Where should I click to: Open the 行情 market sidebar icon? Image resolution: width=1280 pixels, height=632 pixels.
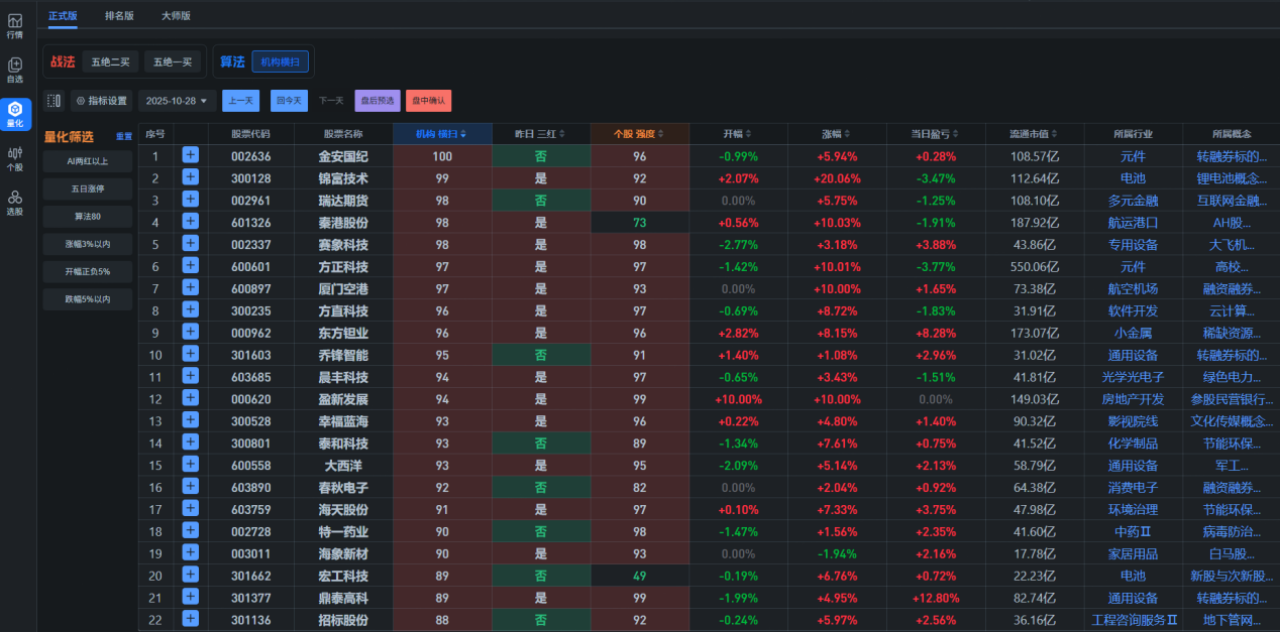(x=15, y=25)
